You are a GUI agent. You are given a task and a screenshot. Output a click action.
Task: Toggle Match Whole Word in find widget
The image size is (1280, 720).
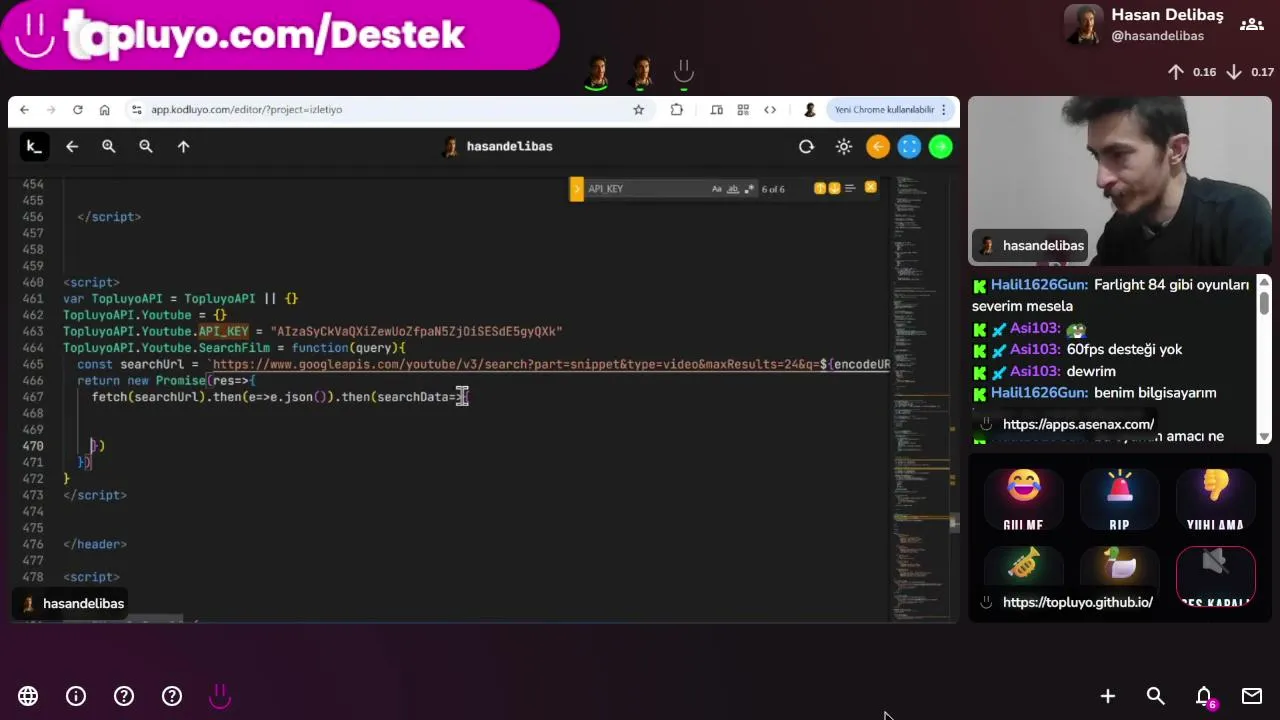click(732, 189)
